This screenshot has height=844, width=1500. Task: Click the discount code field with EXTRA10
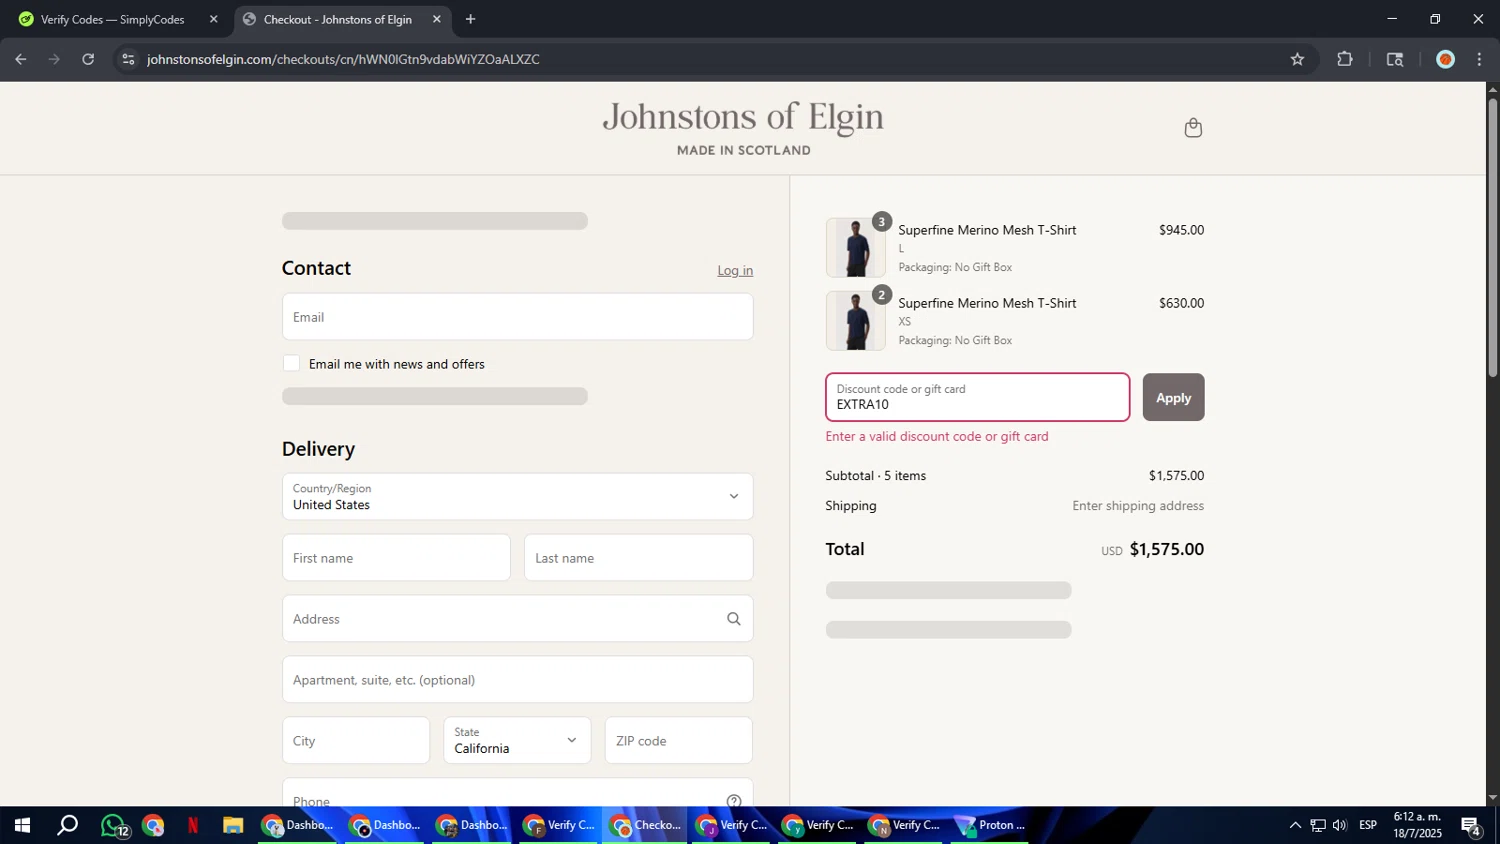[x=978, y=397]
